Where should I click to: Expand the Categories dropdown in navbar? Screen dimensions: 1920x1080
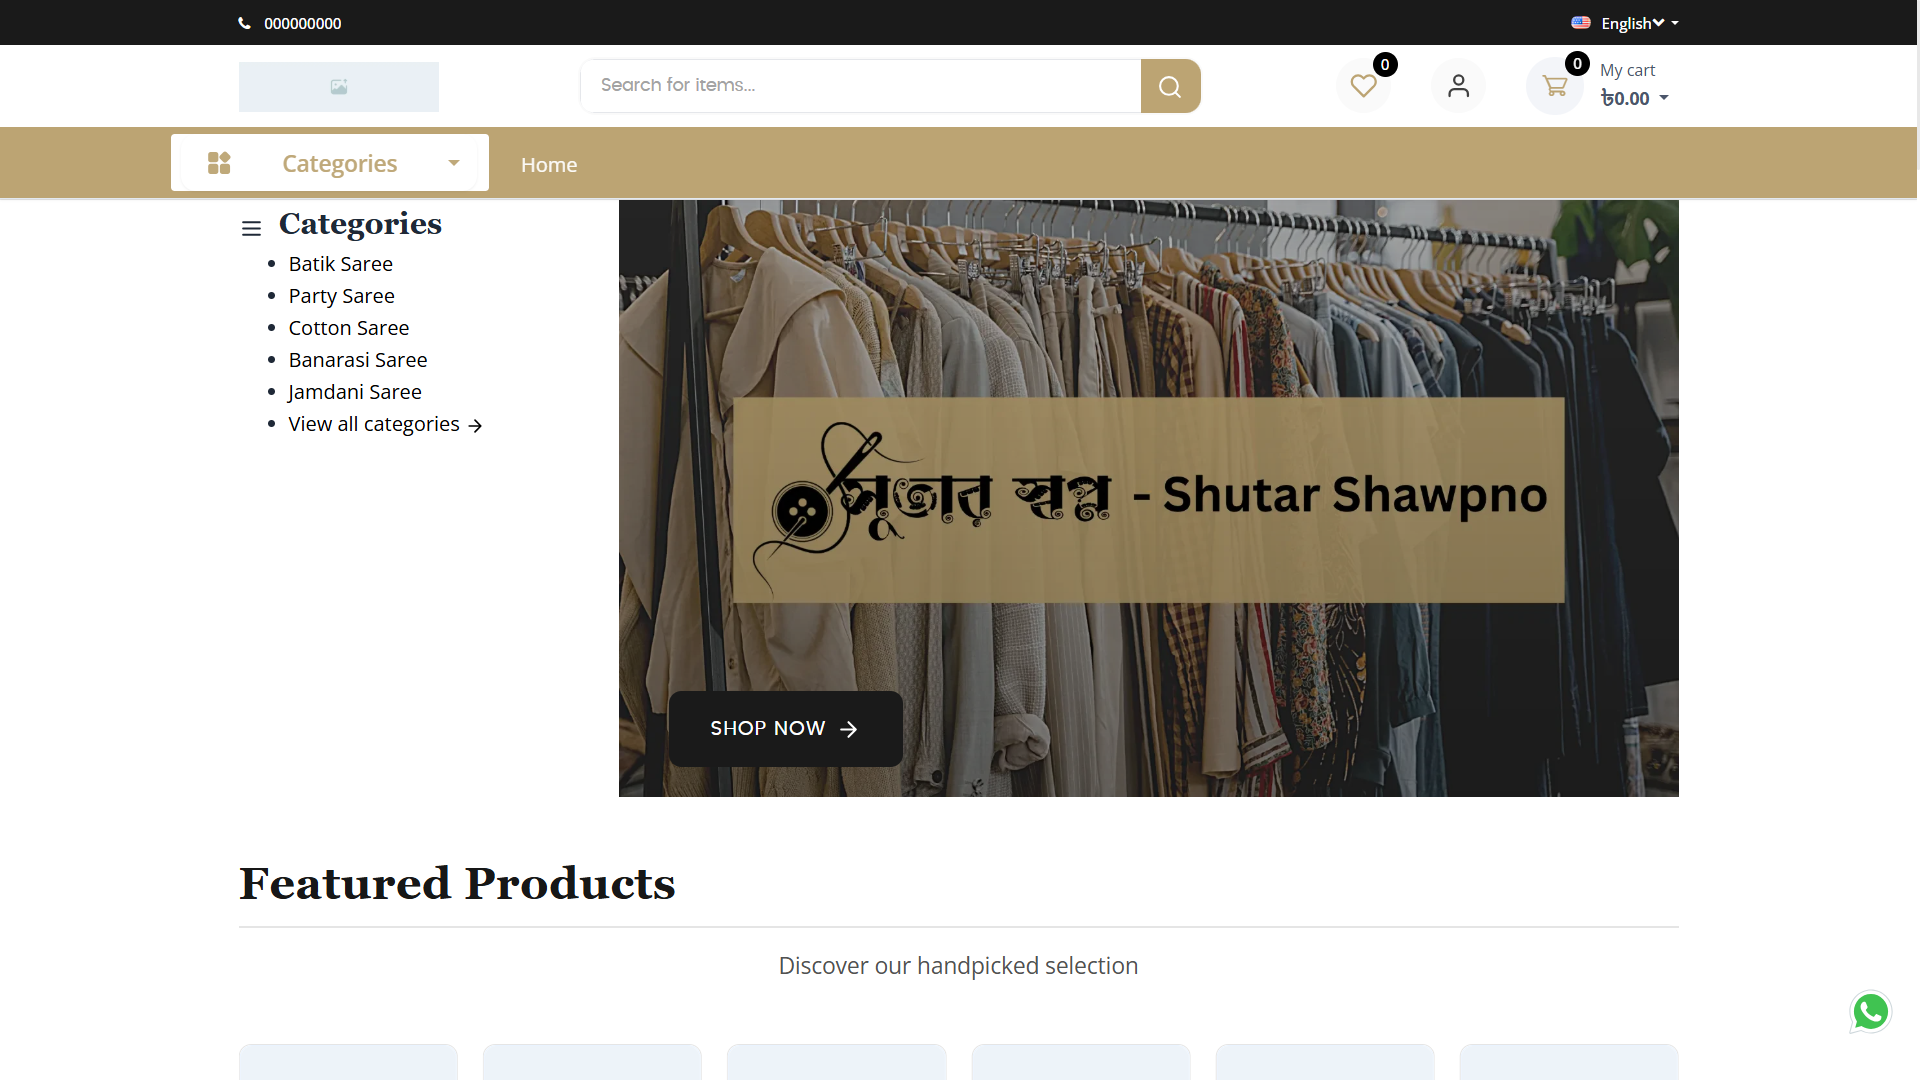330,163
